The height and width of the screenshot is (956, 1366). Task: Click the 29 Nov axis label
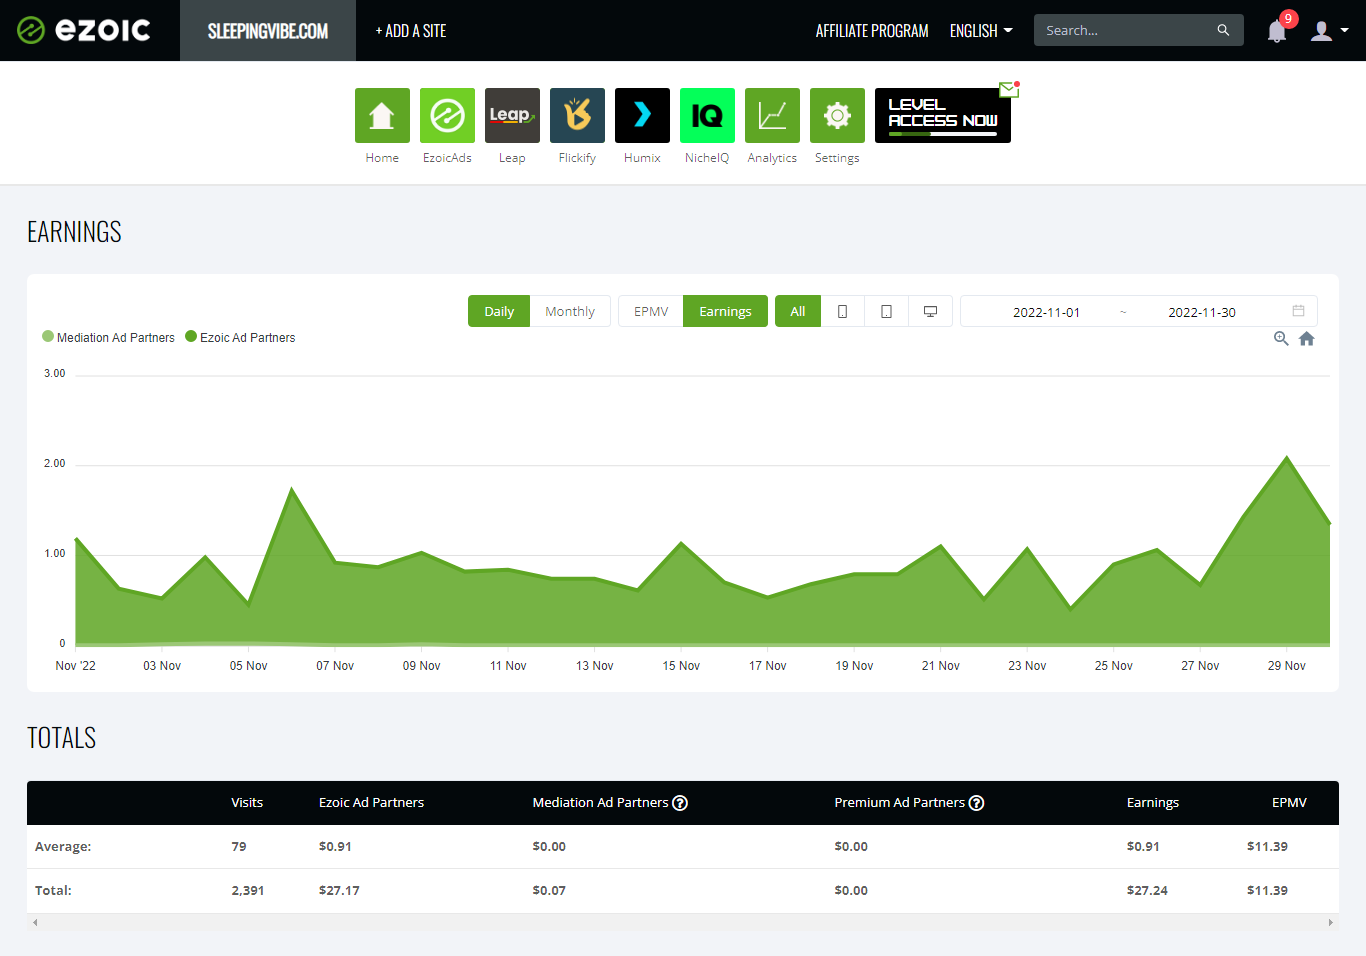click(x=1286, y=666)
